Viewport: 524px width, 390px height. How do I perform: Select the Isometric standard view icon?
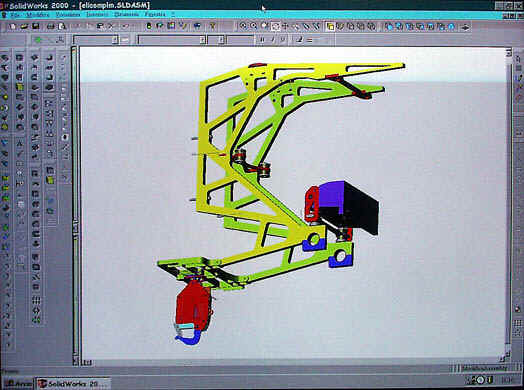452,26
